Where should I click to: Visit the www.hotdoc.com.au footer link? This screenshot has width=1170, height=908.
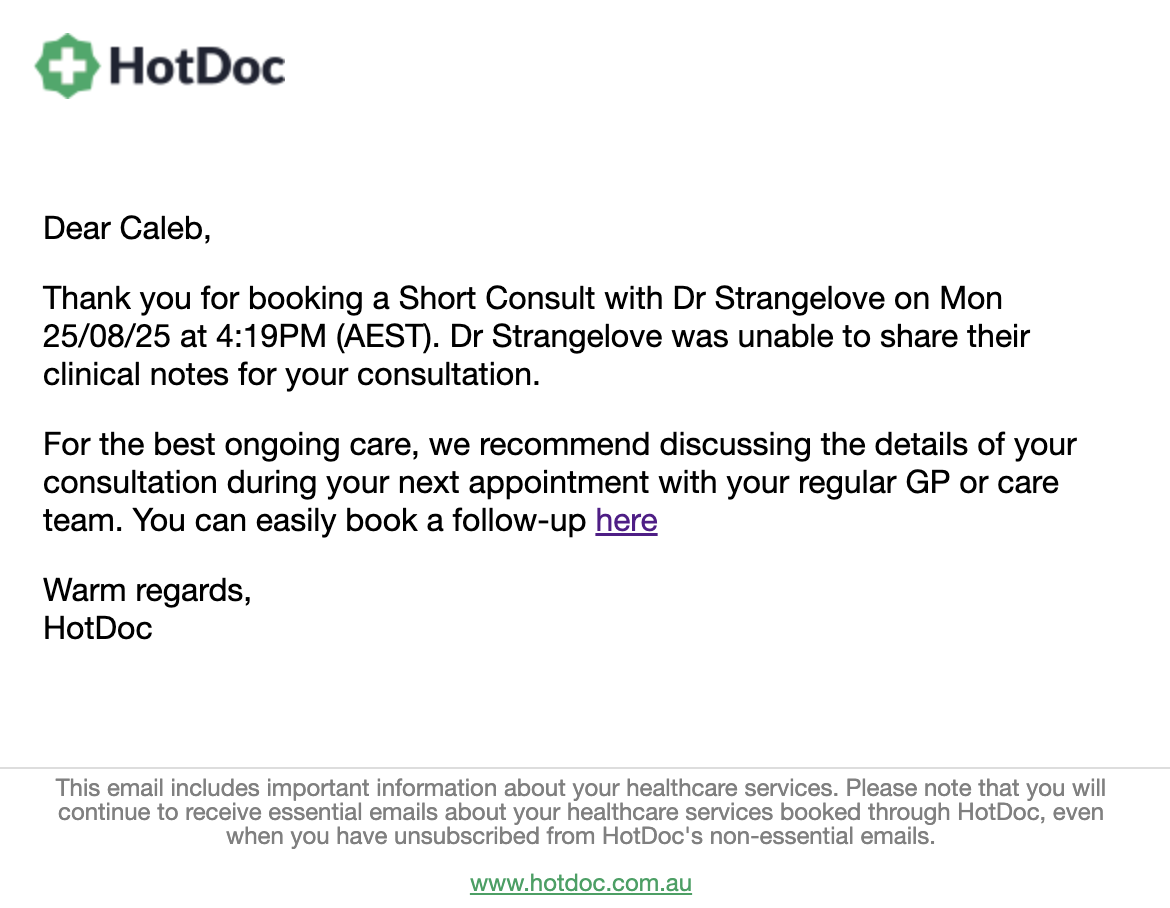pyautogui.click(x=581, y=883)
